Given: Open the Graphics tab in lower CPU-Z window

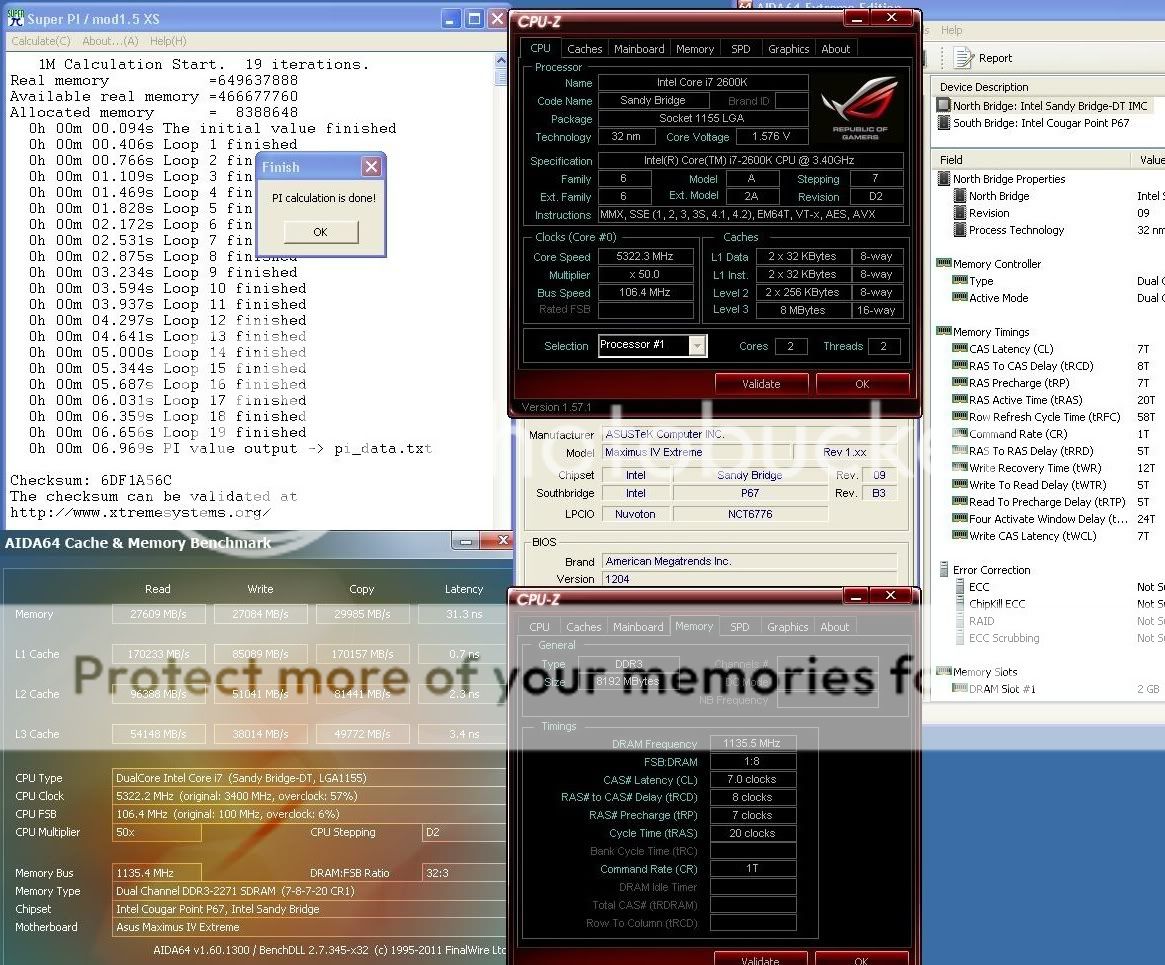Looking at the screenshot, I should [787, 627].
